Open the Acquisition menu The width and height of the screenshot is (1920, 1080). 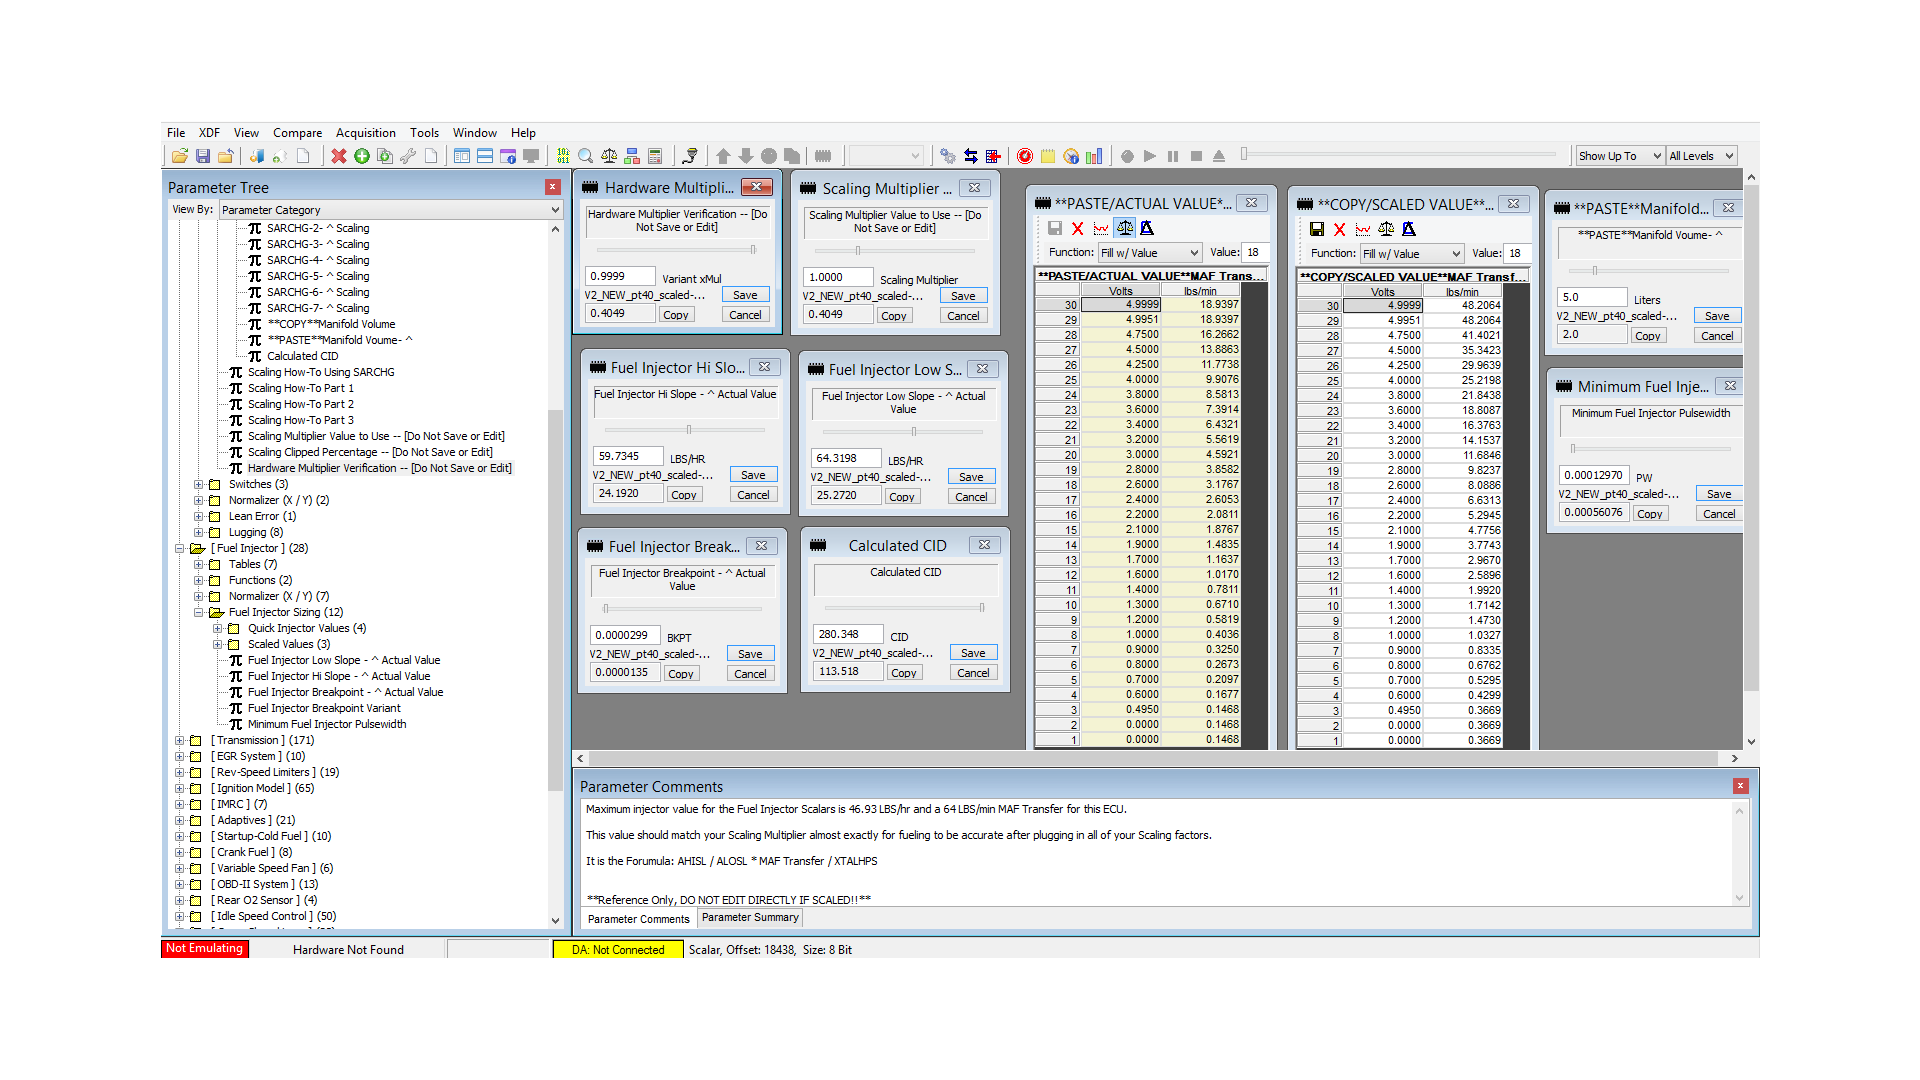tap(365, 133)
